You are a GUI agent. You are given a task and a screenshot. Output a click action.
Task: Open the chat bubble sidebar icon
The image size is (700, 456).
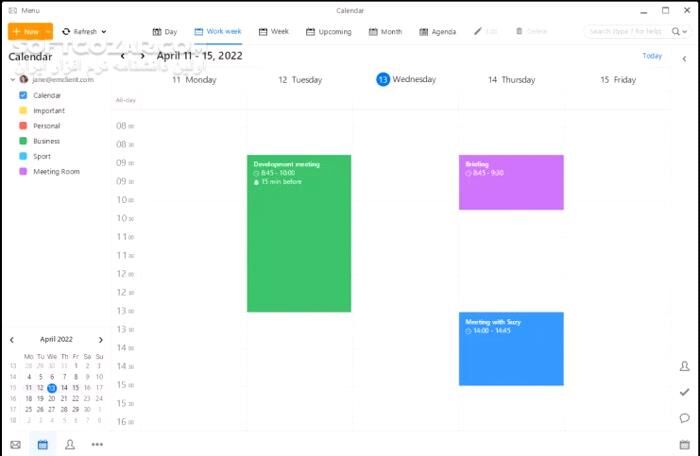pos(685,418)
